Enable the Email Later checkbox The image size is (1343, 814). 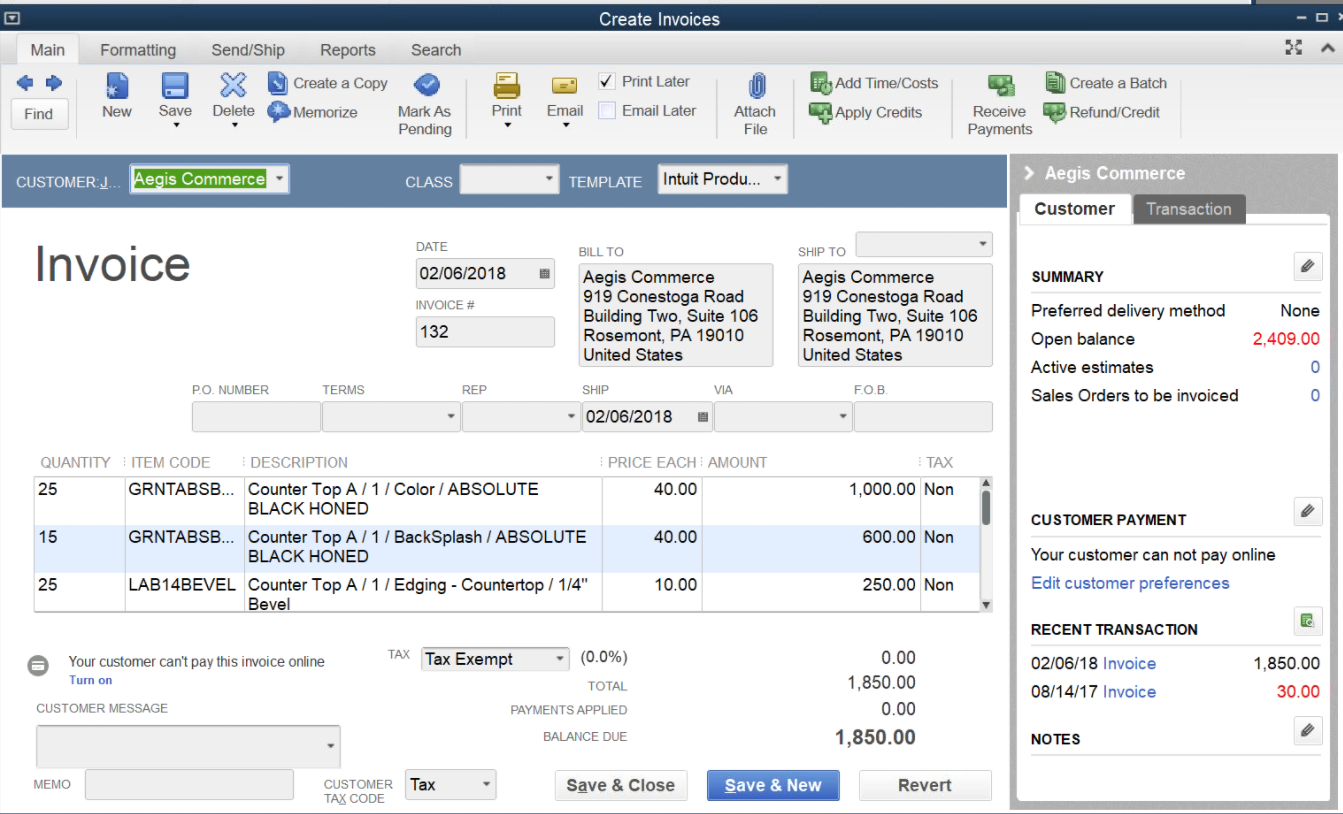(607, 111)
